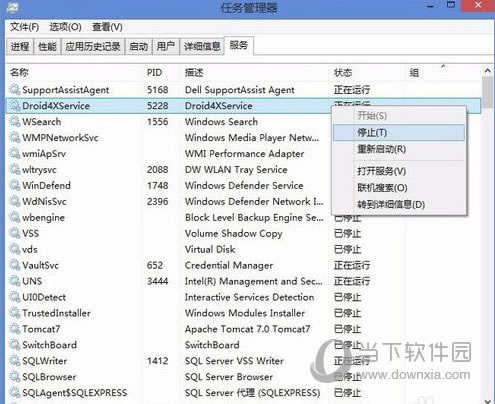The width and height of the screenshot is (495, 404).
Task: Click the vertical scrollbar thumb
Action: [487, 92]
